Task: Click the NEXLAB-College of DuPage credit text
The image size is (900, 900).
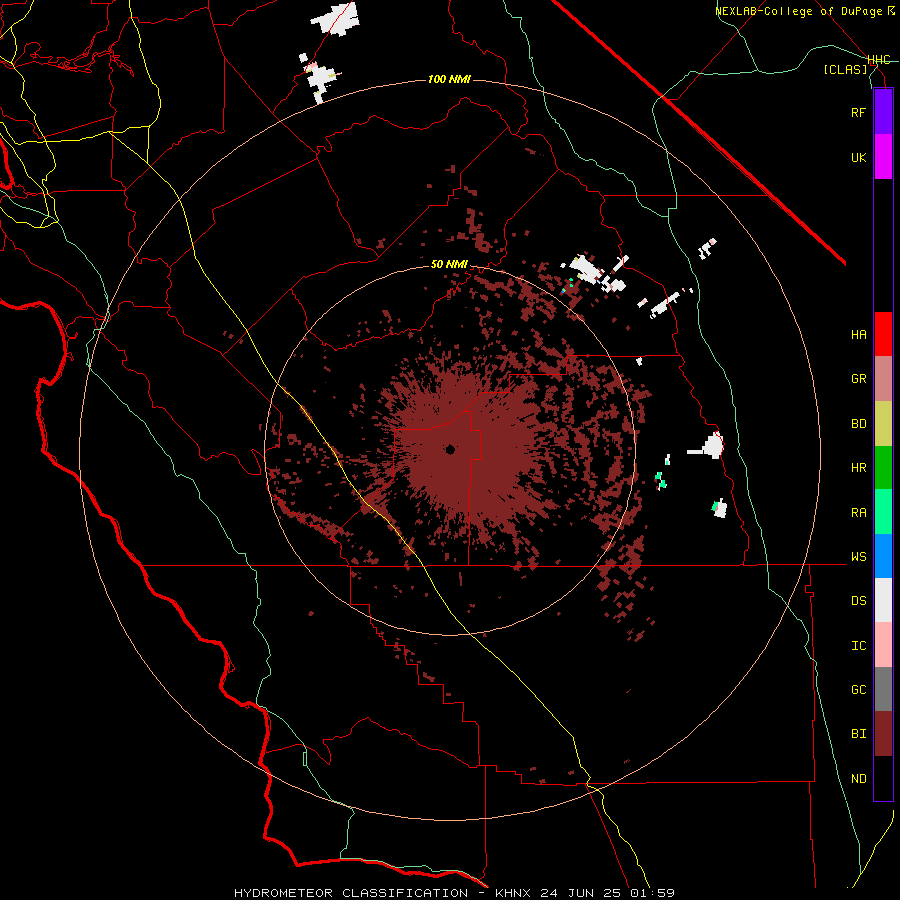Action: tap(800, 11)
